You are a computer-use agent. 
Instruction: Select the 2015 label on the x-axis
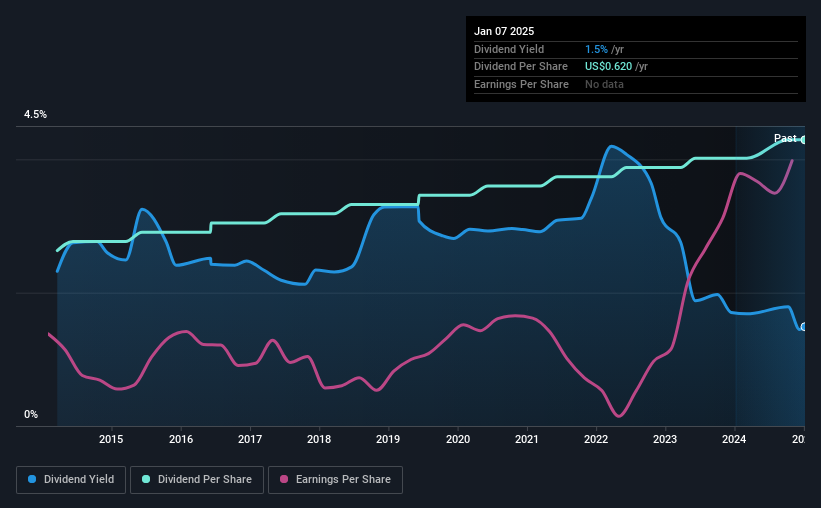[111, 439]
